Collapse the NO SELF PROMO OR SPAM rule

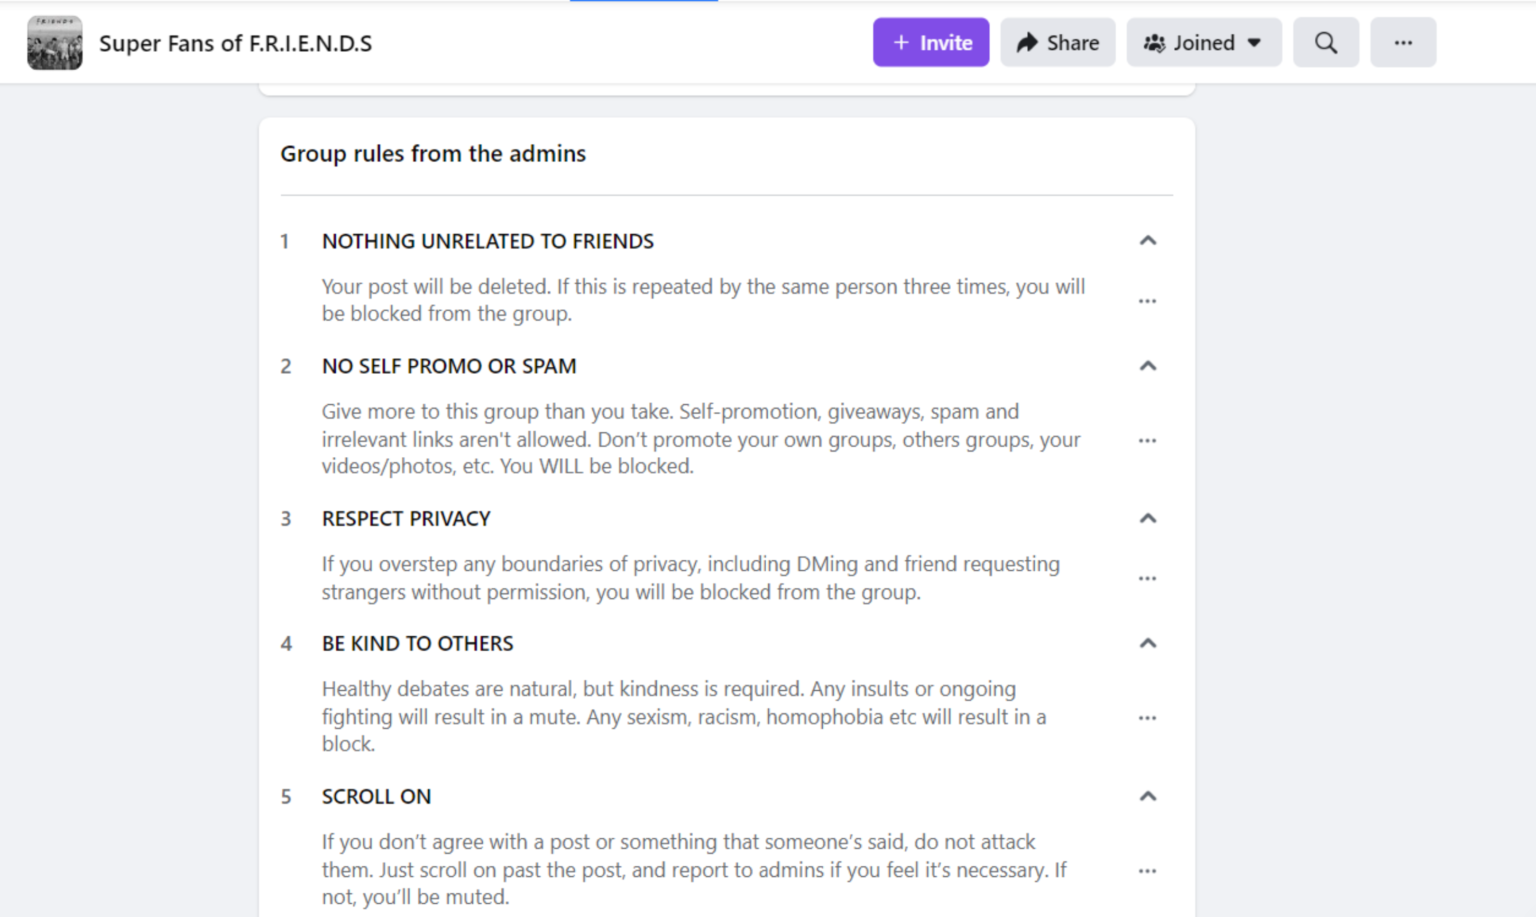1148,365
